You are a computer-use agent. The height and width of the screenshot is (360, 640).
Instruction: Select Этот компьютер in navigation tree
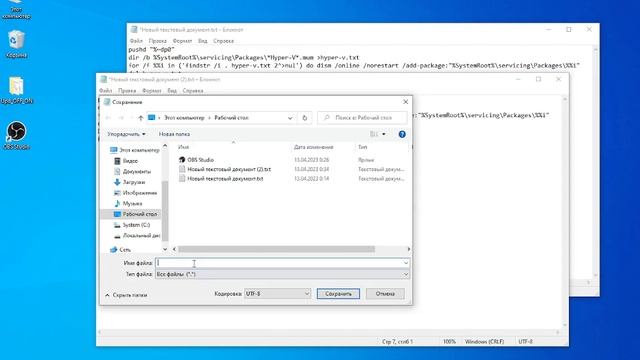[139, 150]
